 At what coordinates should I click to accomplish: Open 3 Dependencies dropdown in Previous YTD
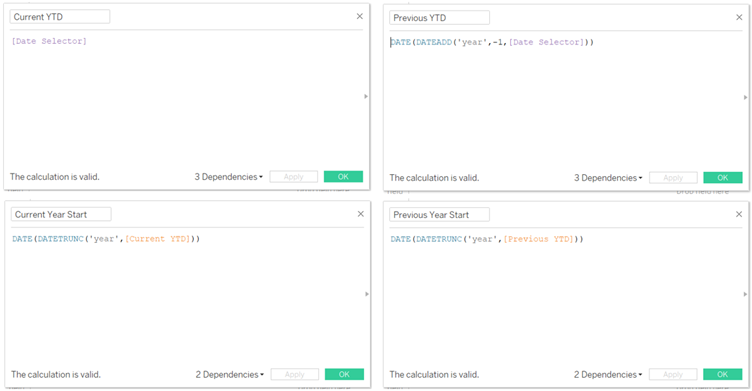coord(608,178)
